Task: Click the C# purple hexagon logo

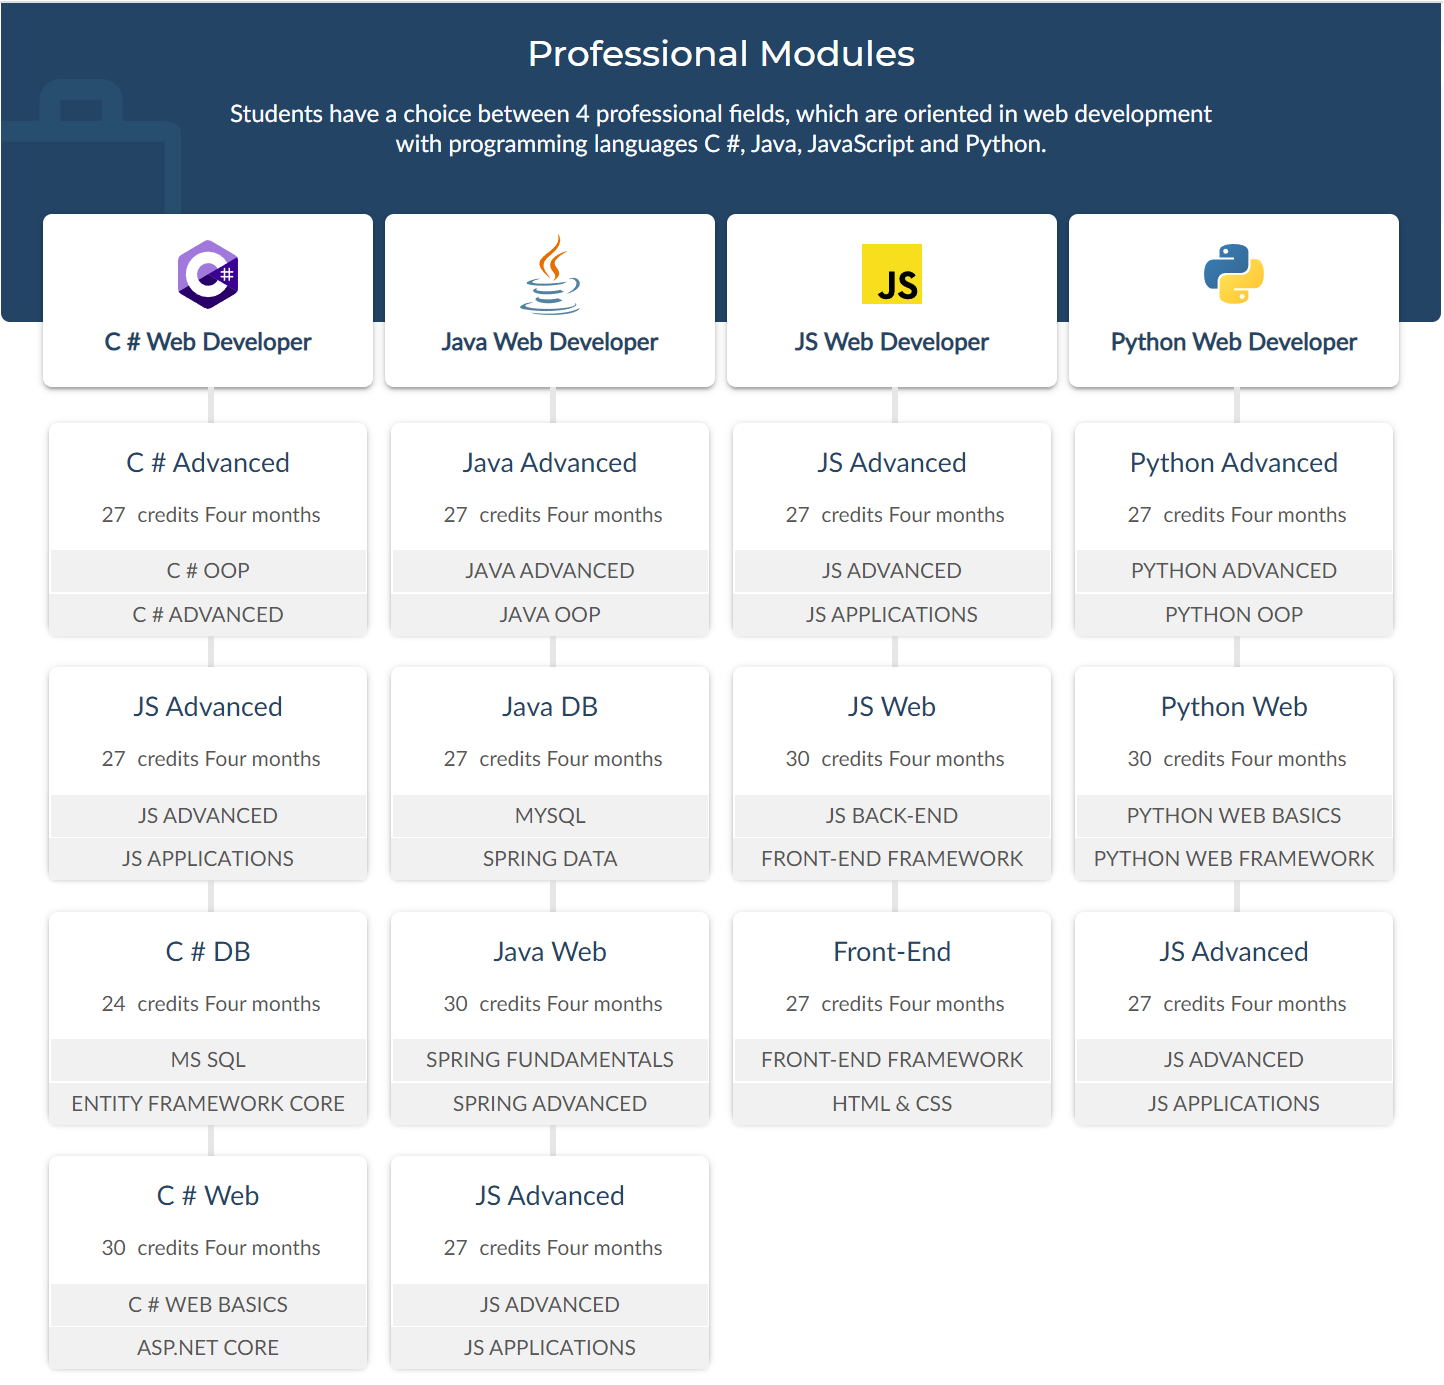Action: [x=208, y=274]
